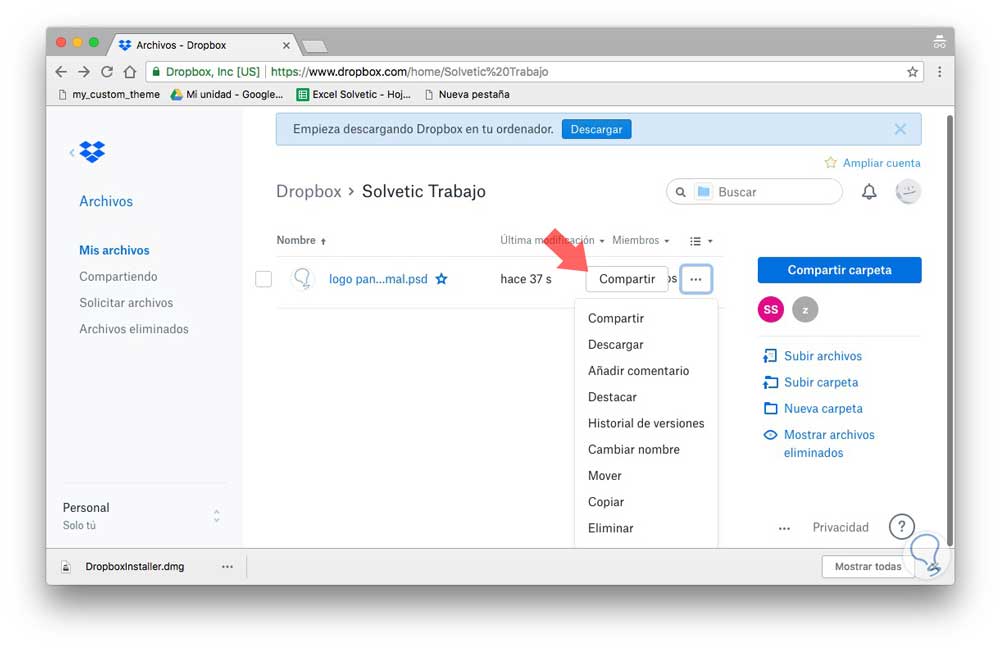Close the Archivos - Dropbox tab
This screenshot has height=650, width=1000.
(286, 45)
